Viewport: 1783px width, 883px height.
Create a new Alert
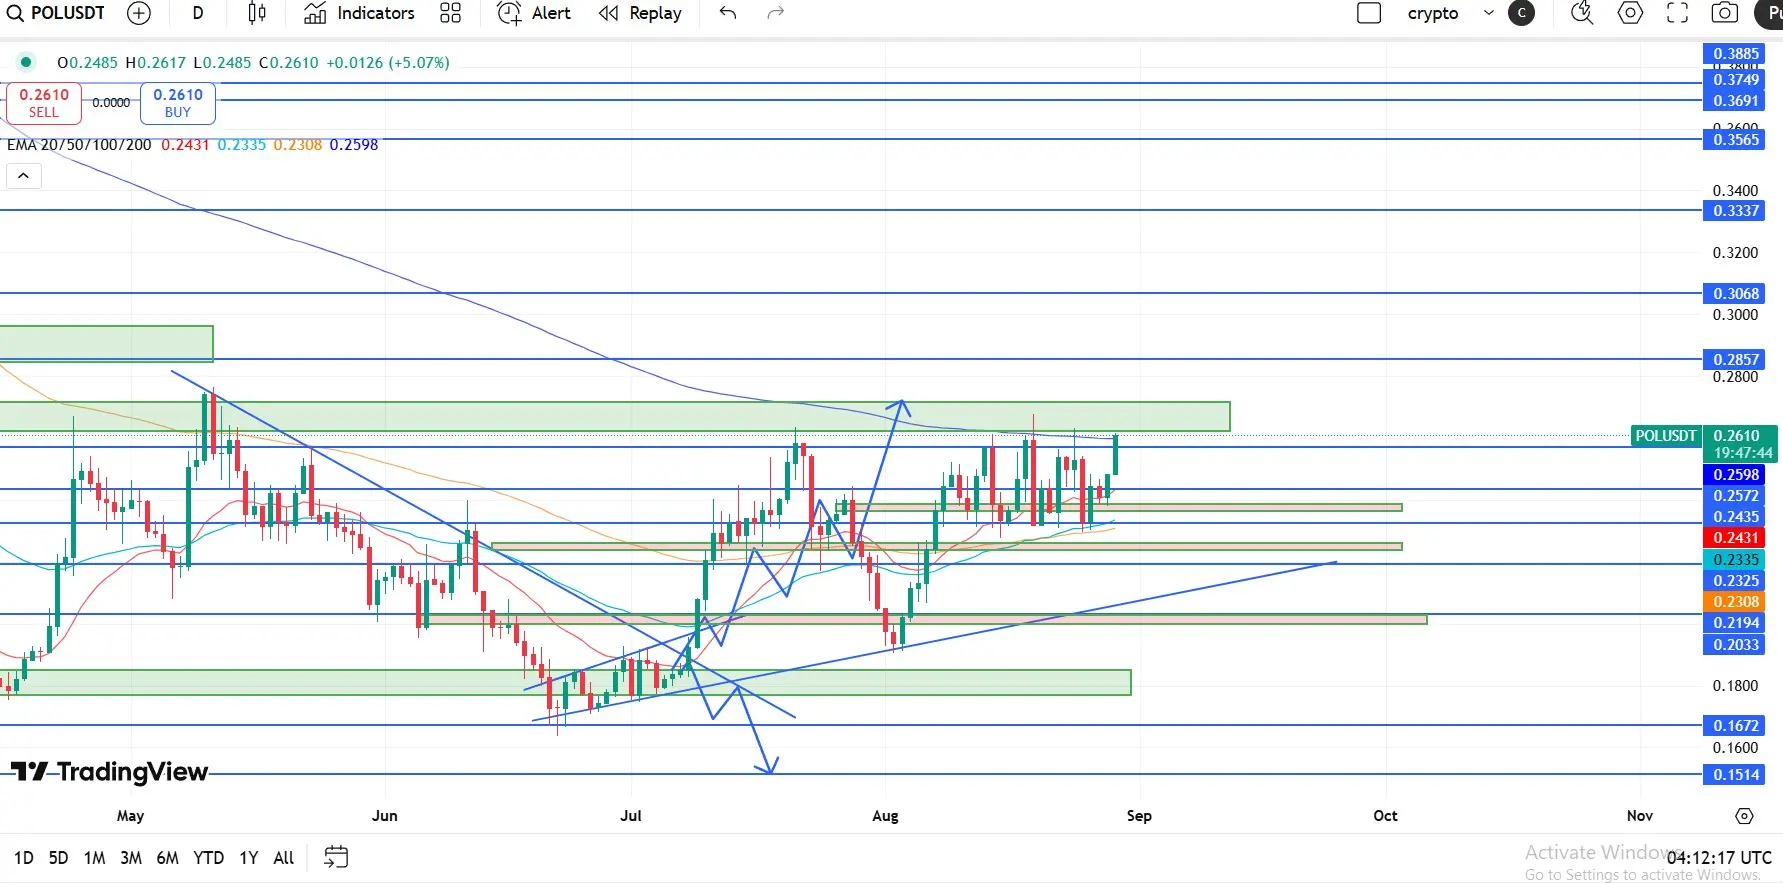point(534,13)
